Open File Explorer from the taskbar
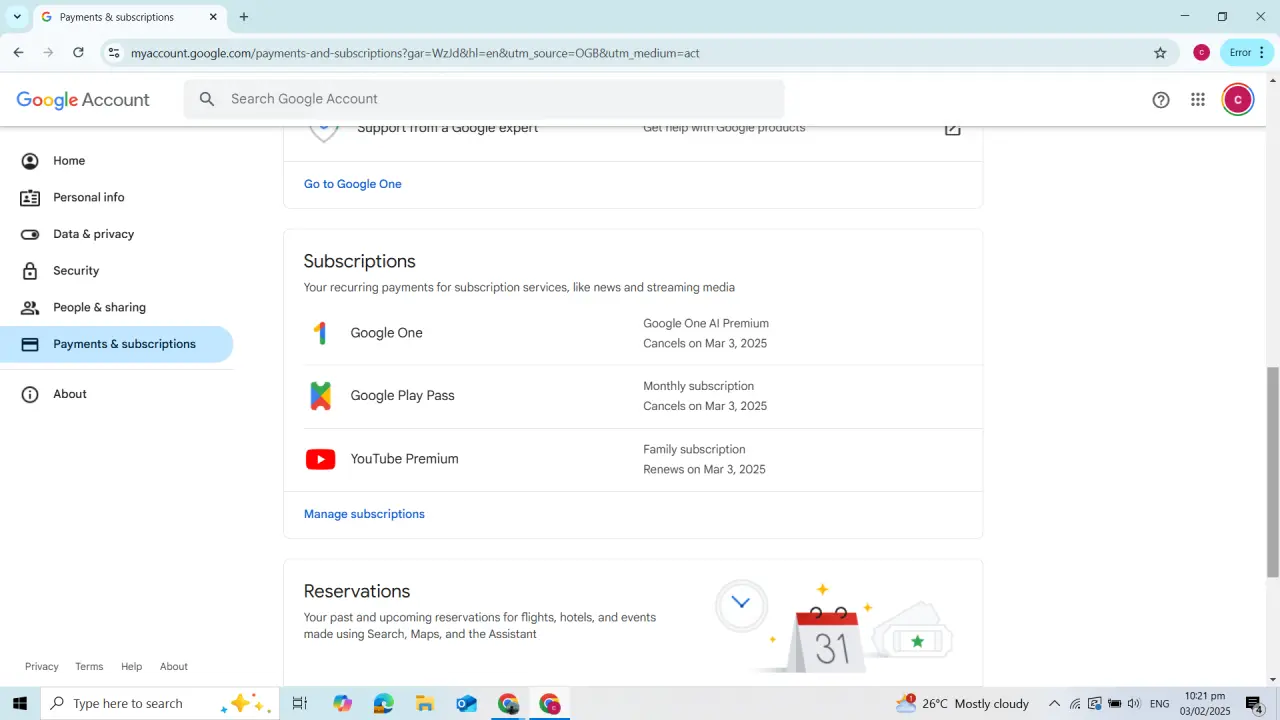This screenshot has width=1280, height=720. click(425, 704)
